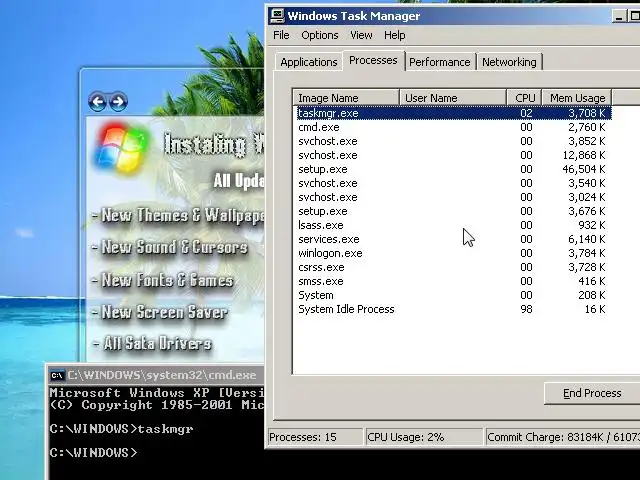640x480 pixels.
Task: Click 'All Sata Drivers' text in setup
Action: tap(152, 344)
